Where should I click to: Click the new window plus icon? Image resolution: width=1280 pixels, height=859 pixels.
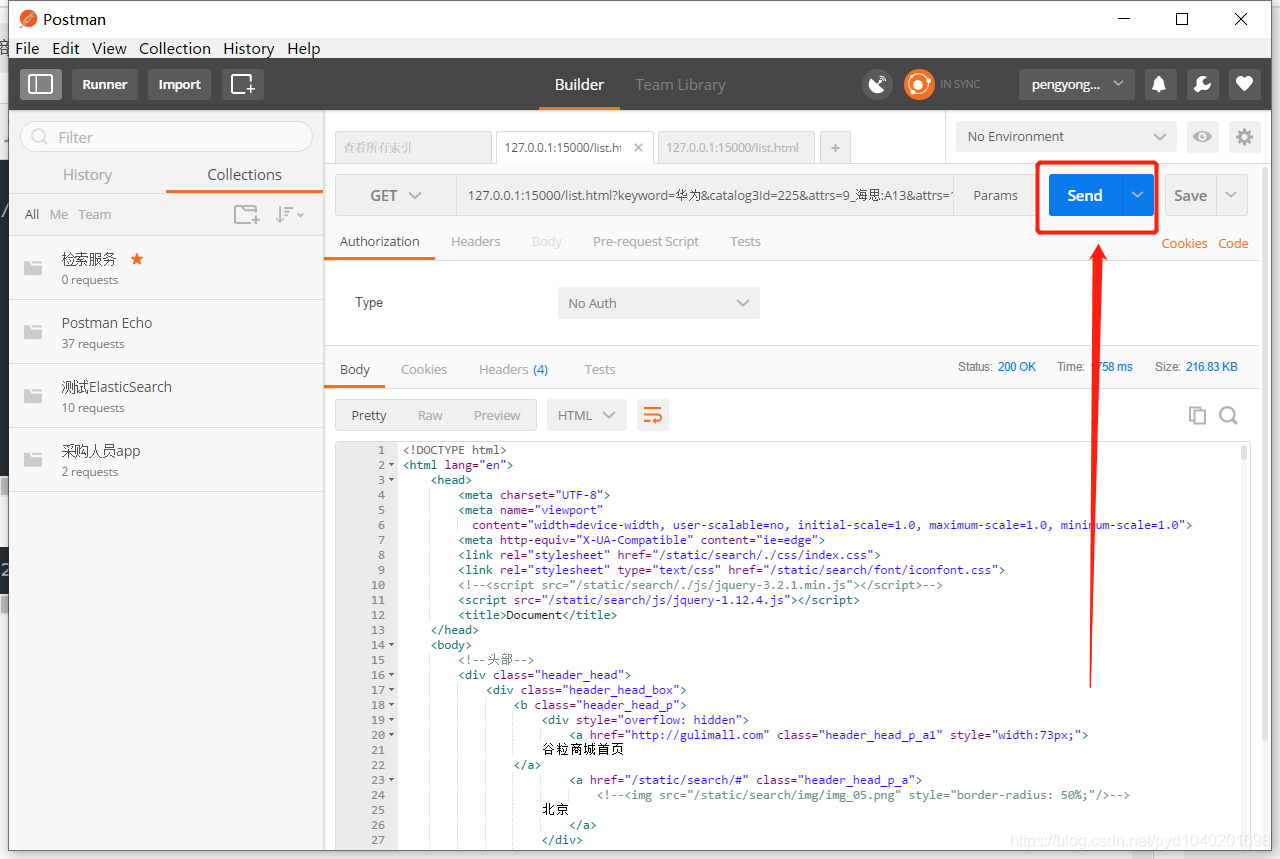click(x=243, y=84)
